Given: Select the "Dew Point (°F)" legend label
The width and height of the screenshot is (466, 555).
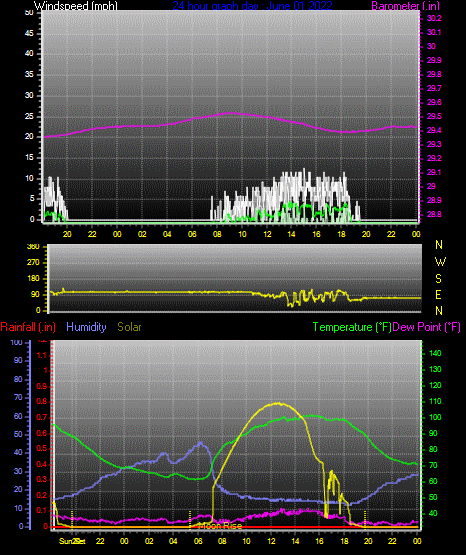Looking at the screenshot, I should tap(427, 327).
